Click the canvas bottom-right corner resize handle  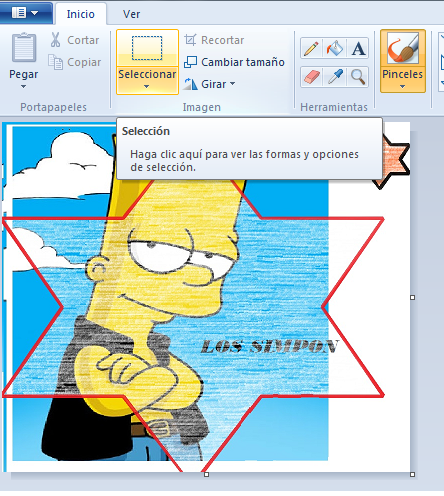[412, 474]
